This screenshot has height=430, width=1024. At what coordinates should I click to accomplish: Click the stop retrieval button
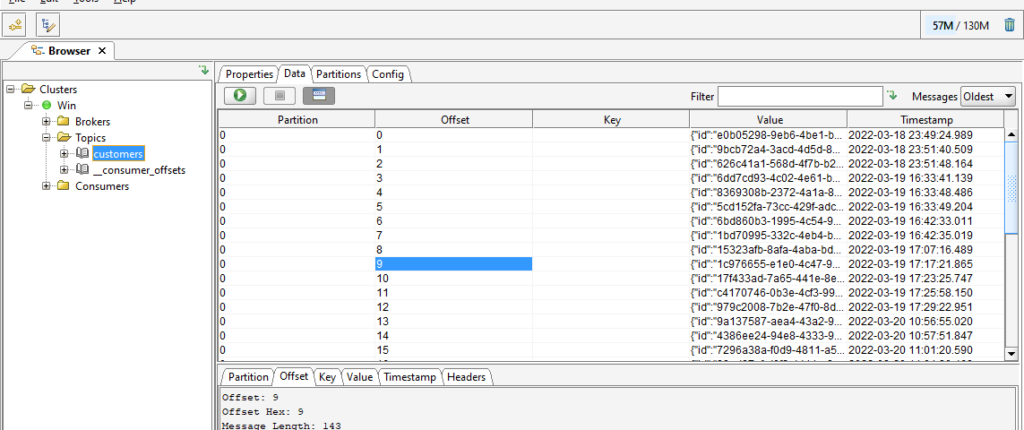coord(280,95)
